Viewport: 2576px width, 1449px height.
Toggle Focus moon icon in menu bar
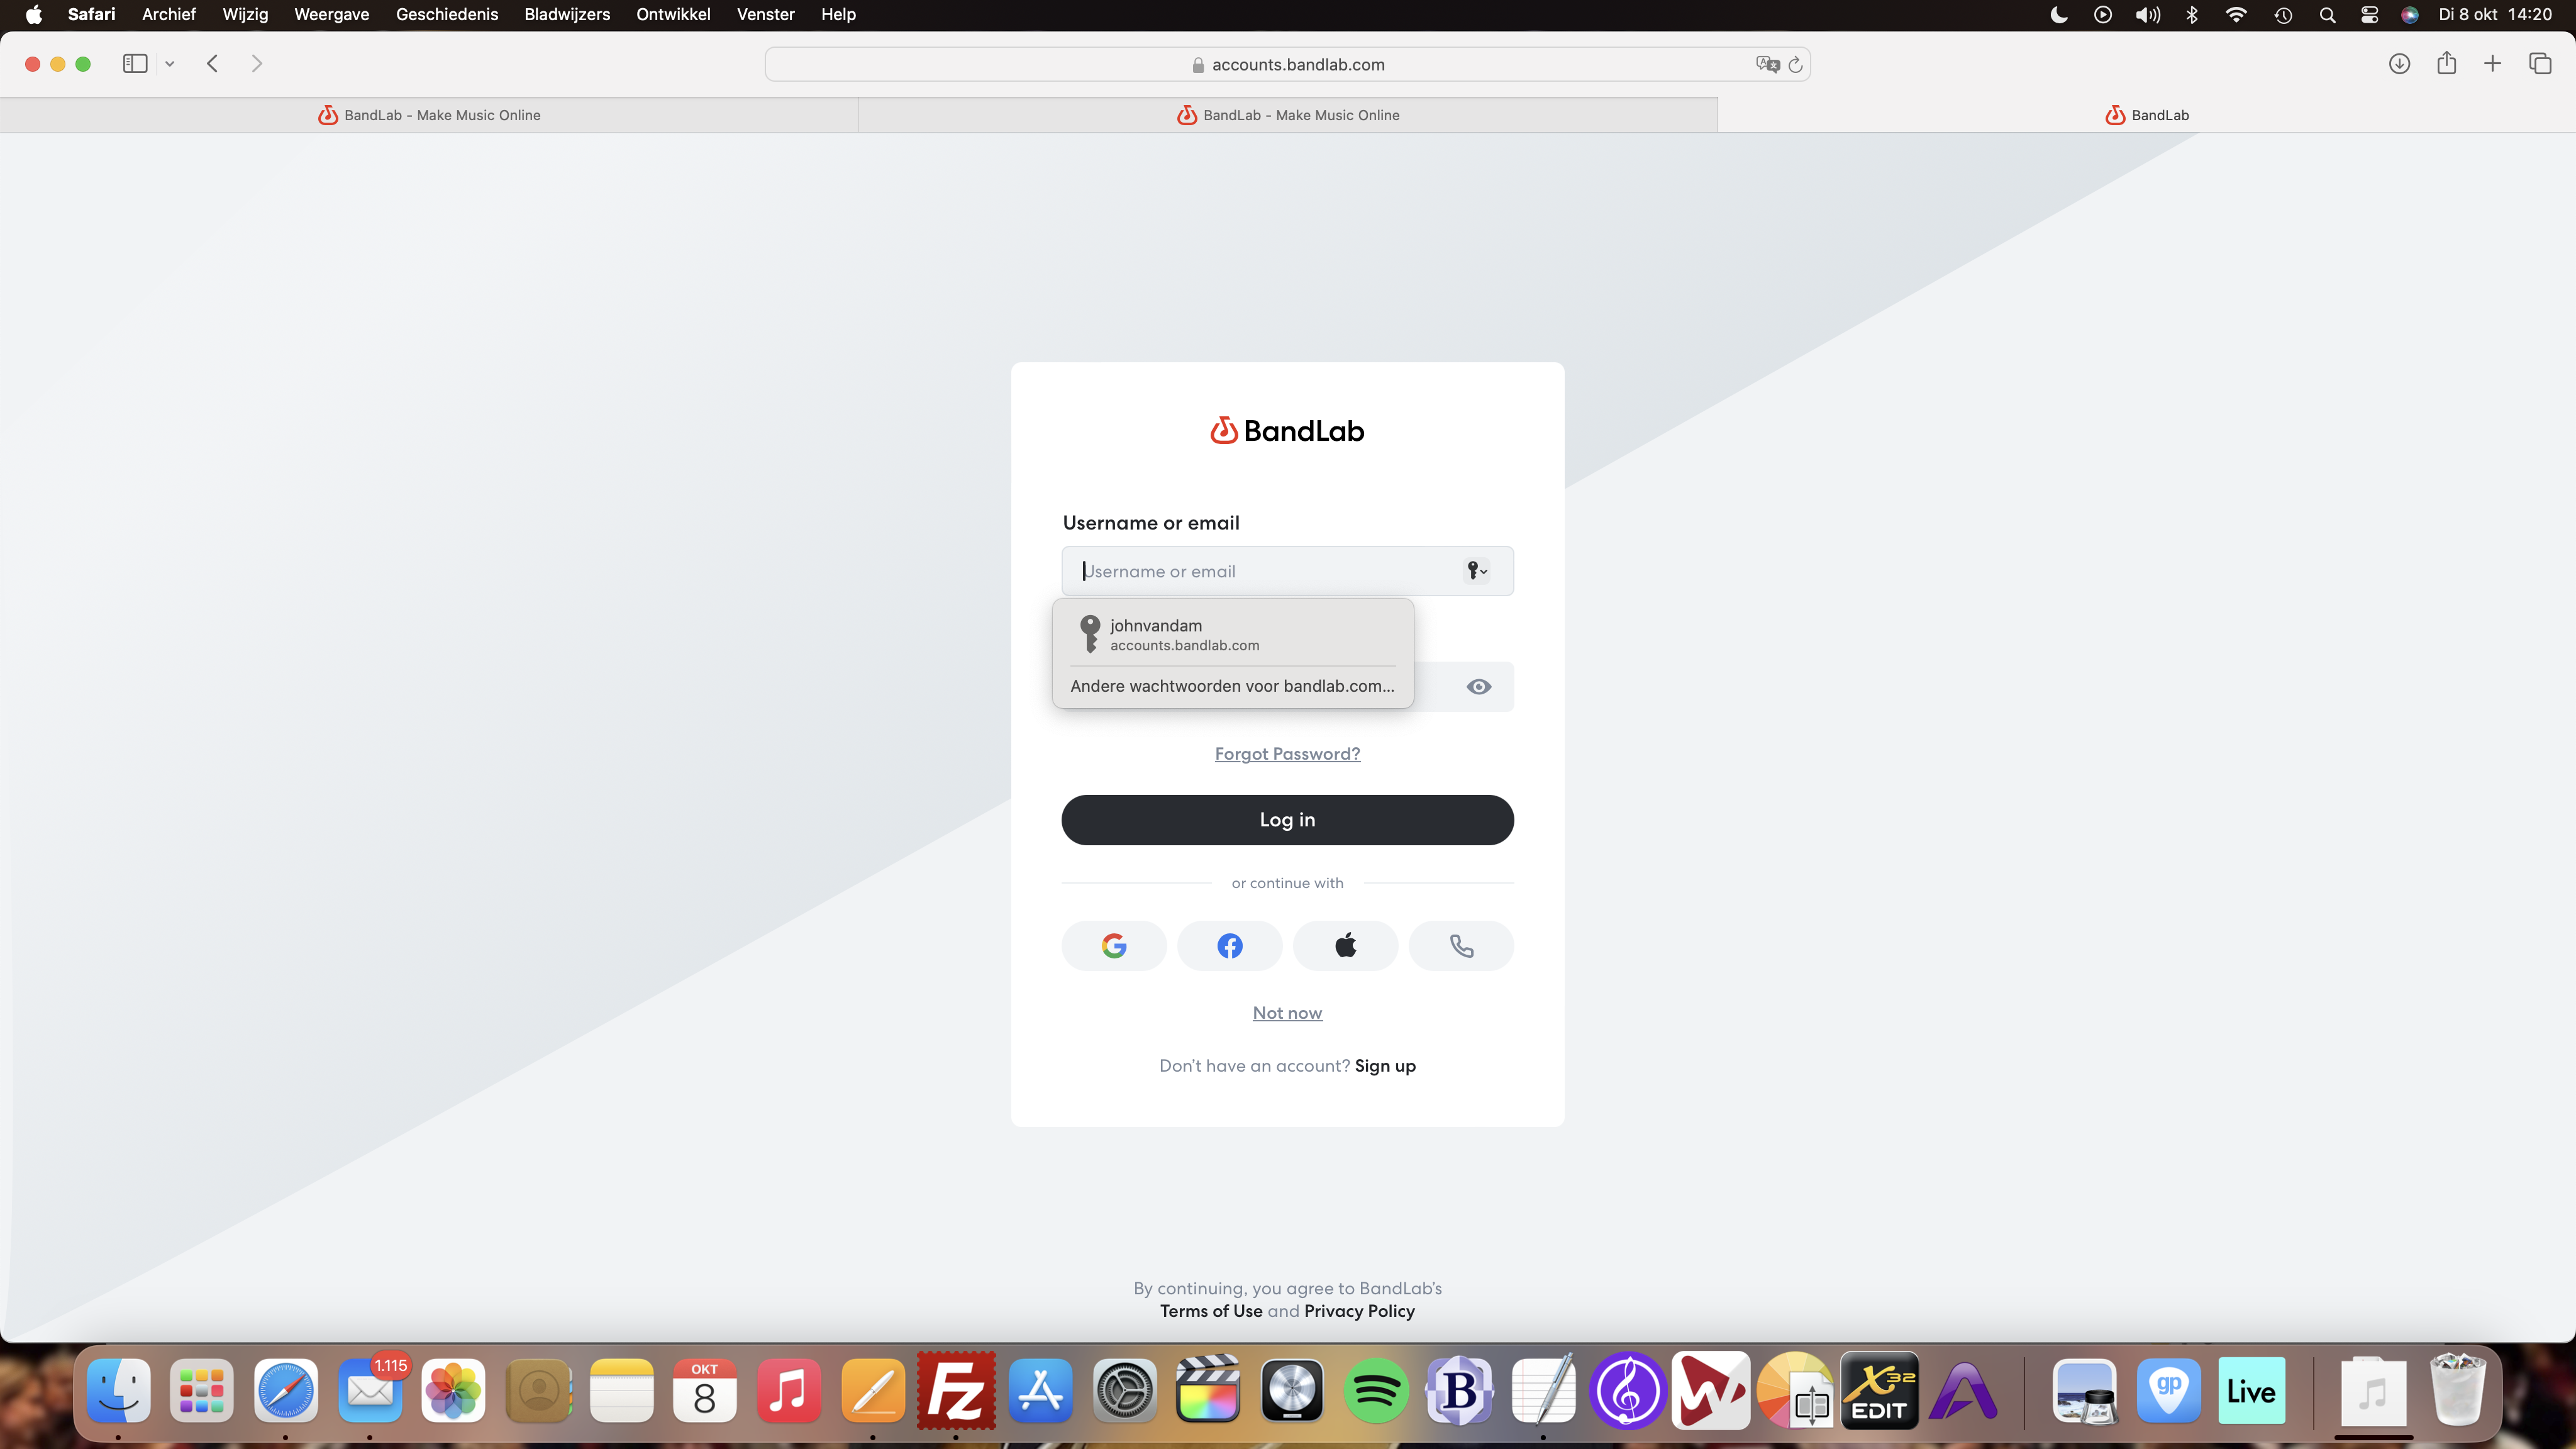(2058, 15)
